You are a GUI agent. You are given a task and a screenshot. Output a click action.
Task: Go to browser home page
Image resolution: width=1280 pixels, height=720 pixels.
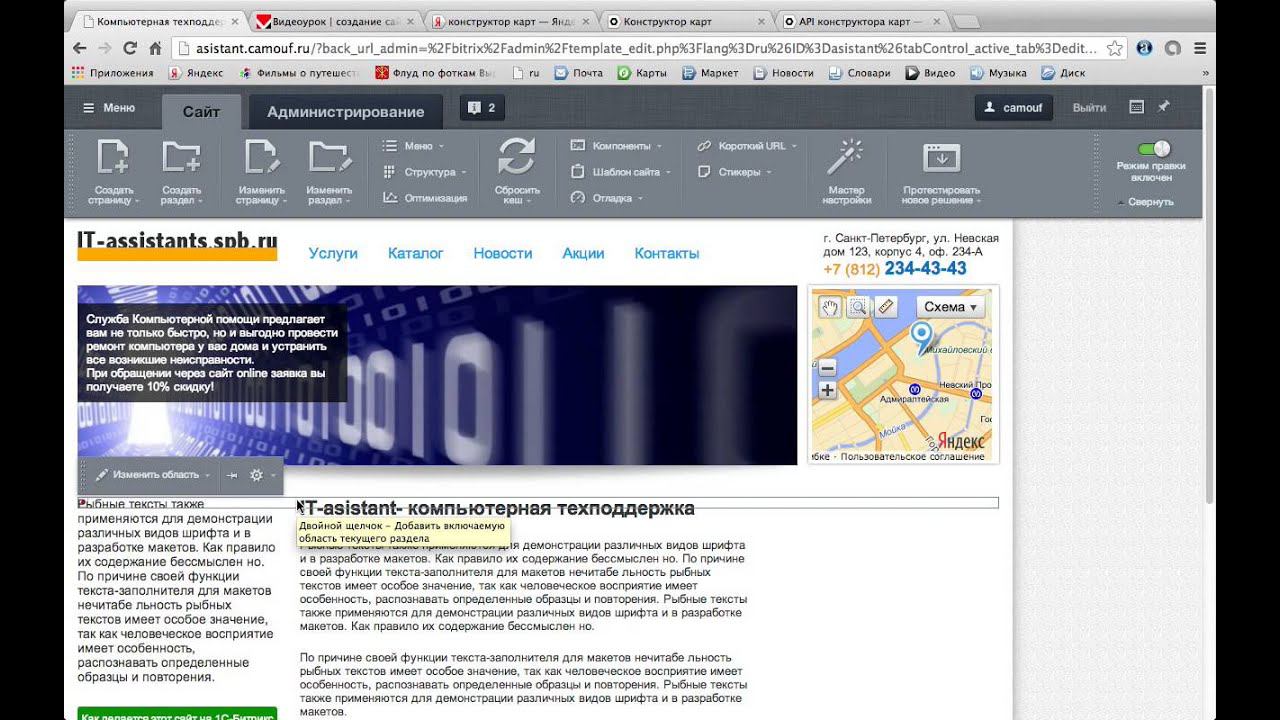point(155,48)
